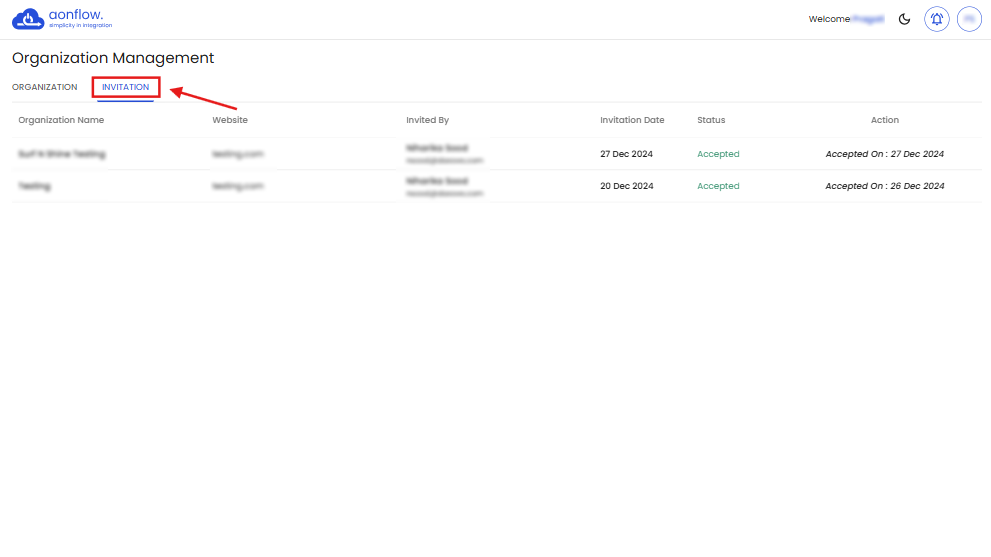This screenshot has width=991, height=557.
Task: Select the 'Accepted On : 27 Dec 2024' text
Action: 884,154
